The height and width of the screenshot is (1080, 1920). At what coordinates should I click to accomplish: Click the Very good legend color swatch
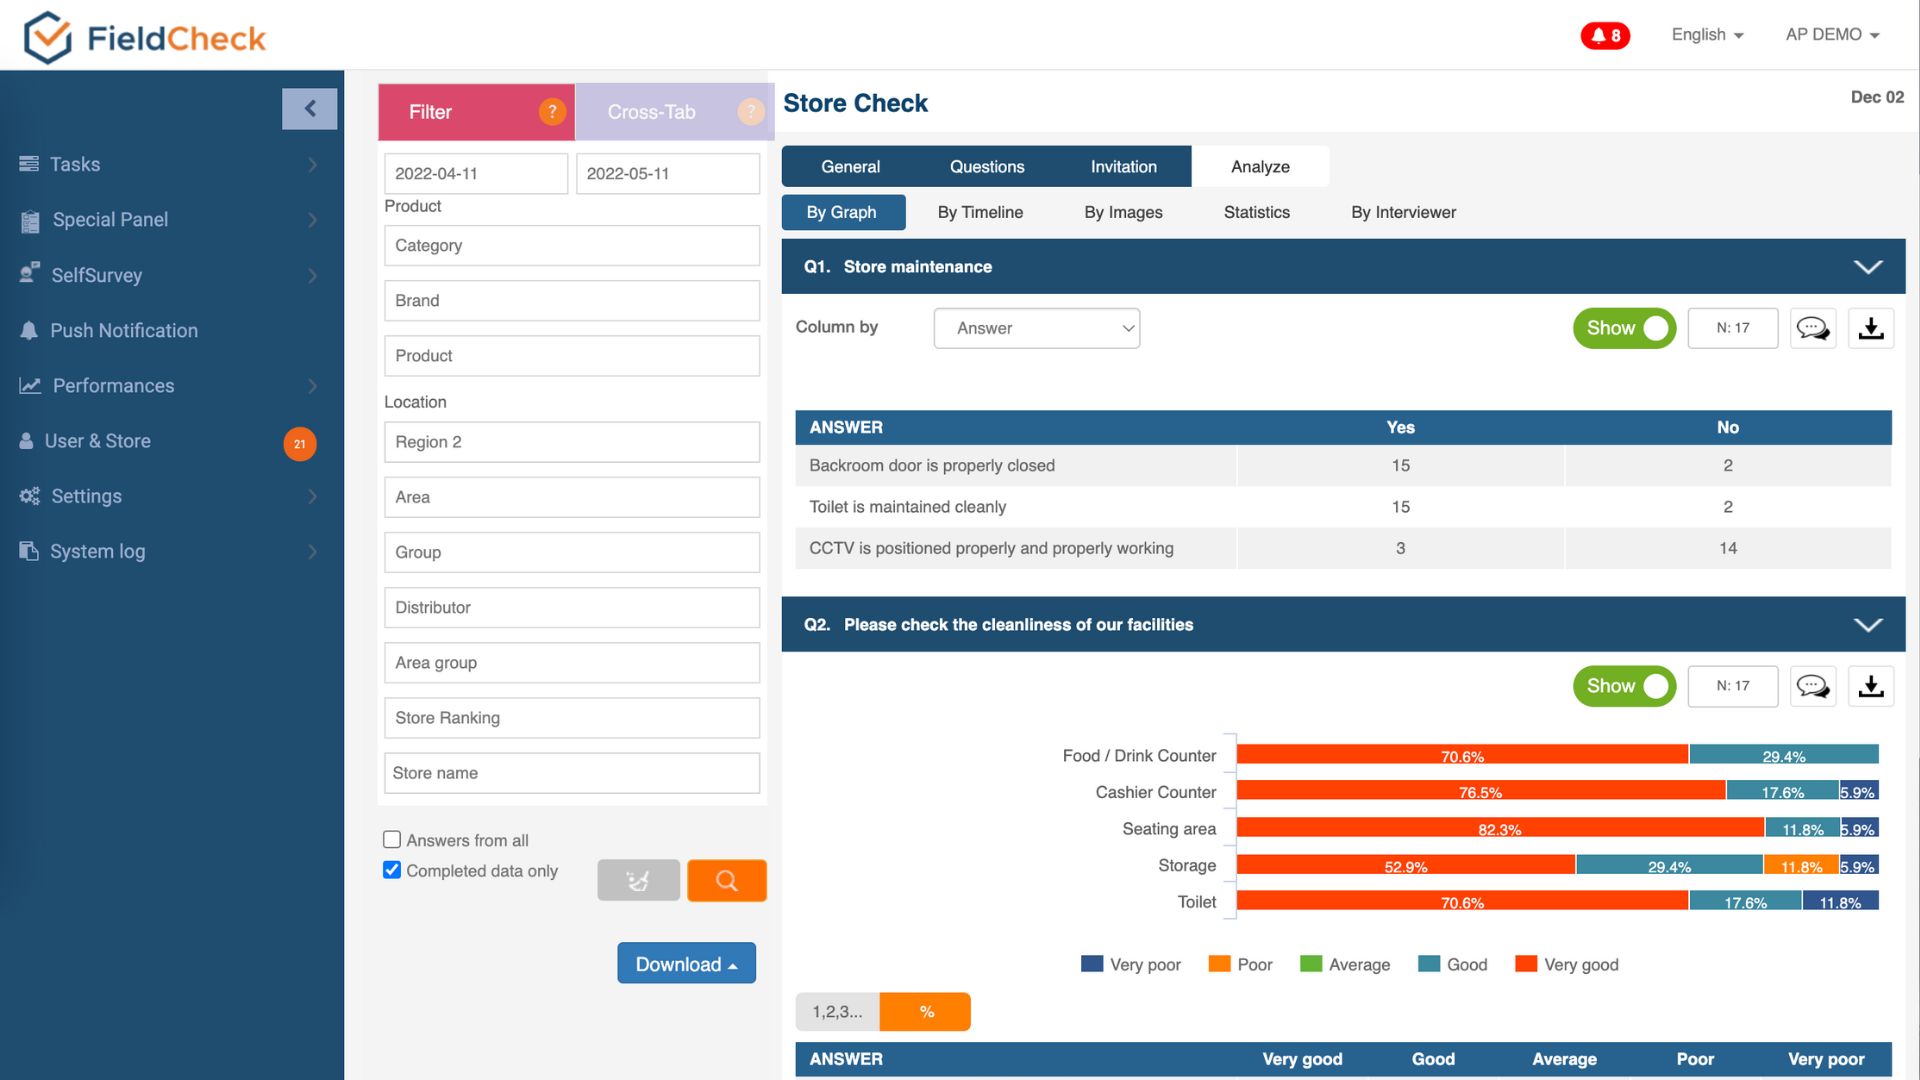coord(1526,964)
